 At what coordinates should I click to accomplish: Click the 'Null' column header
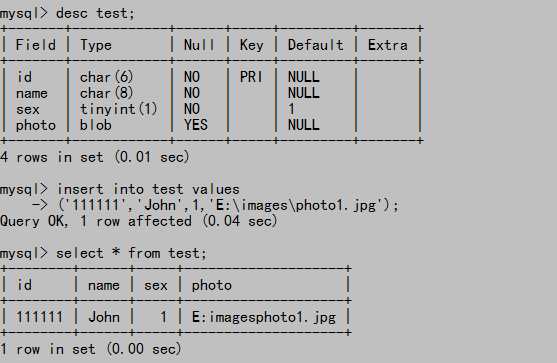tap(199, 45)
